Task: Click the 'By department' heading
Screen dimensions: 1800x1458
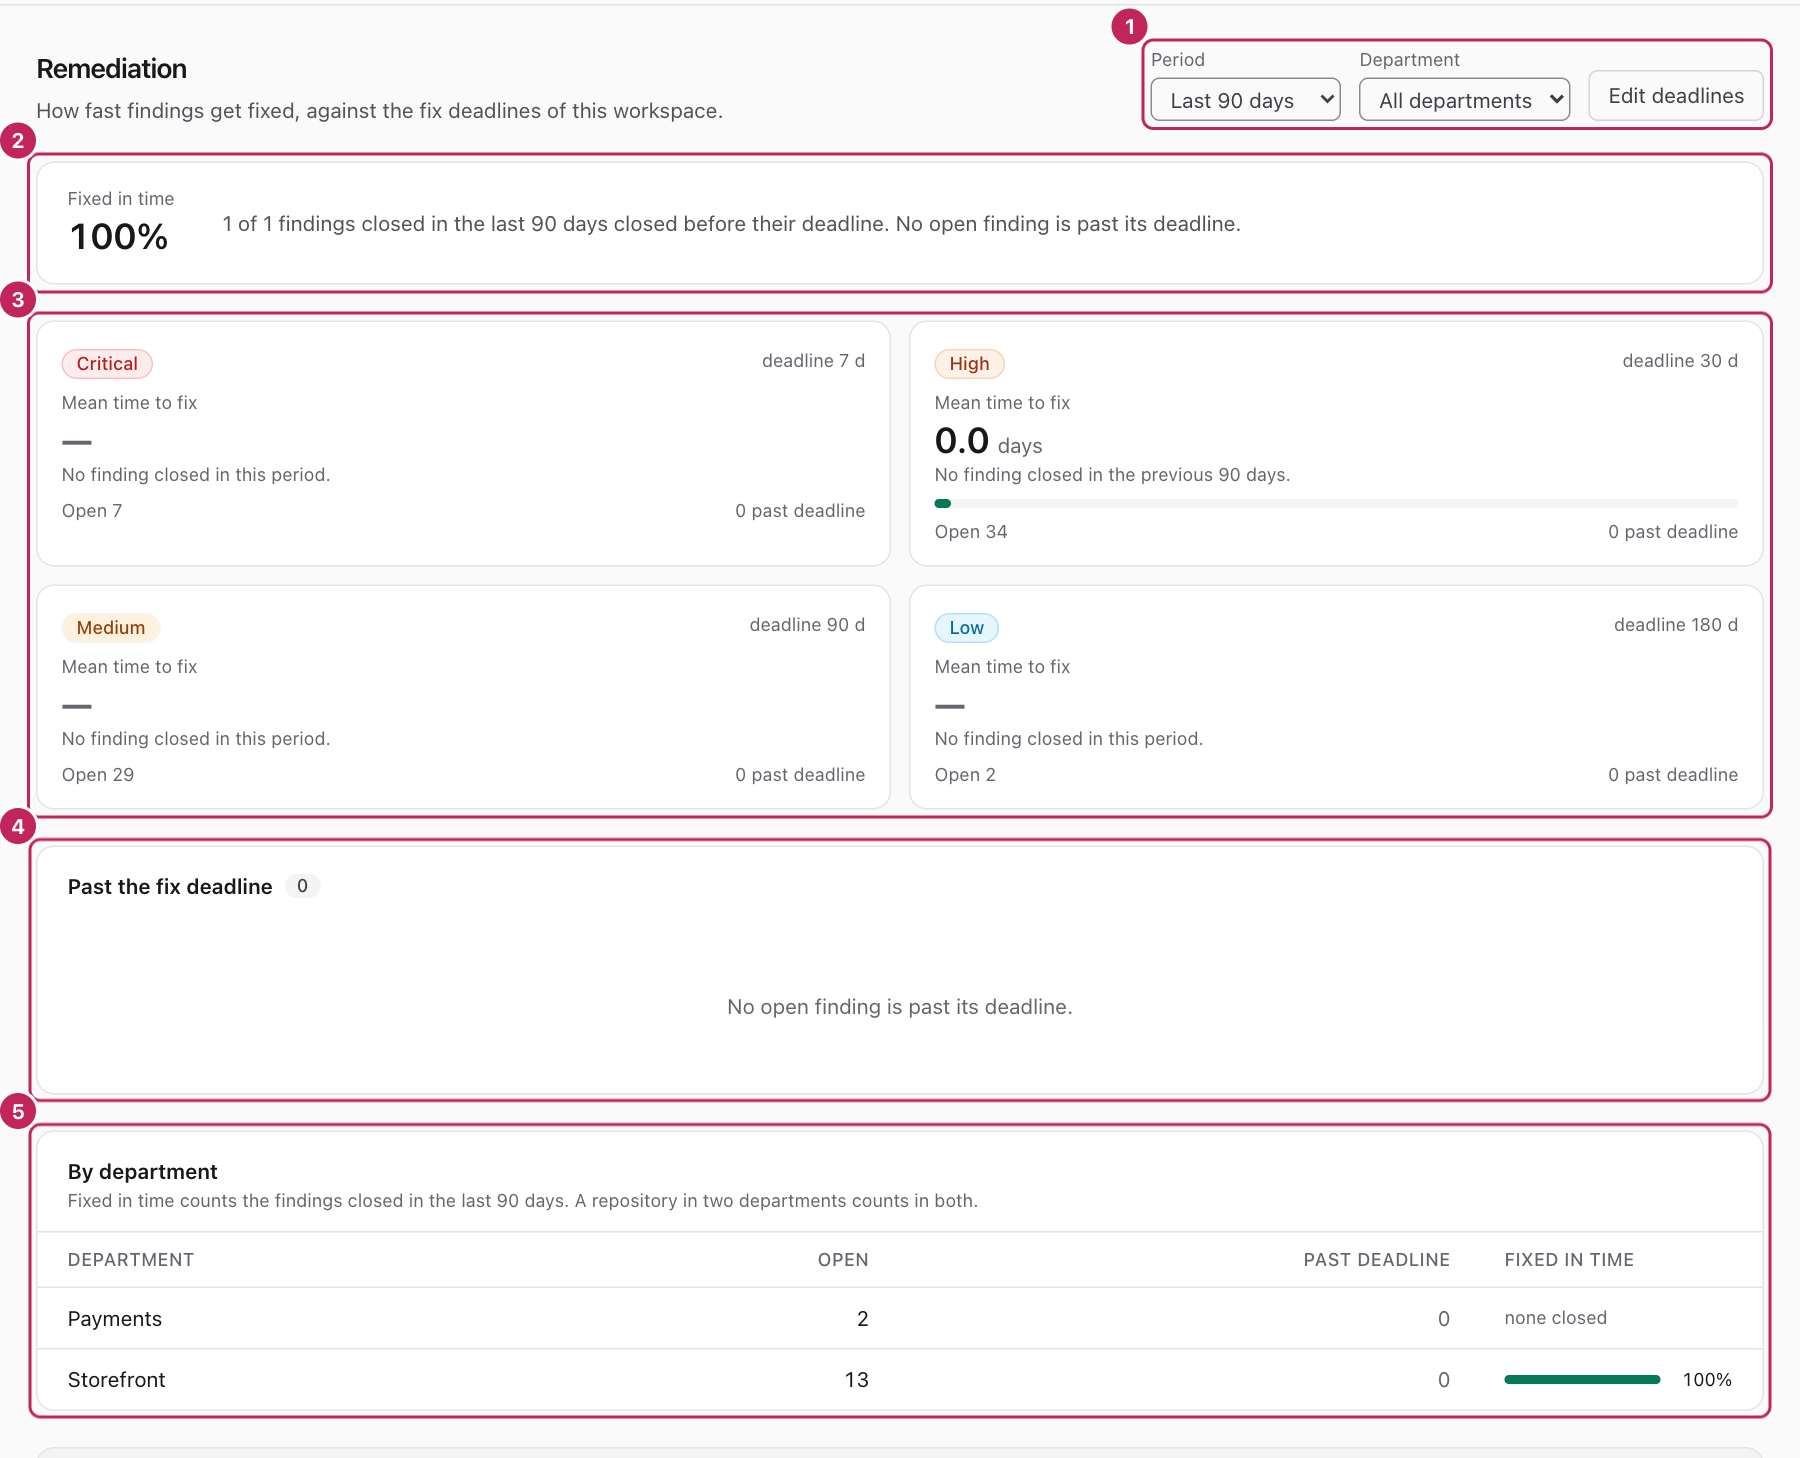Action: point(142,1172)
